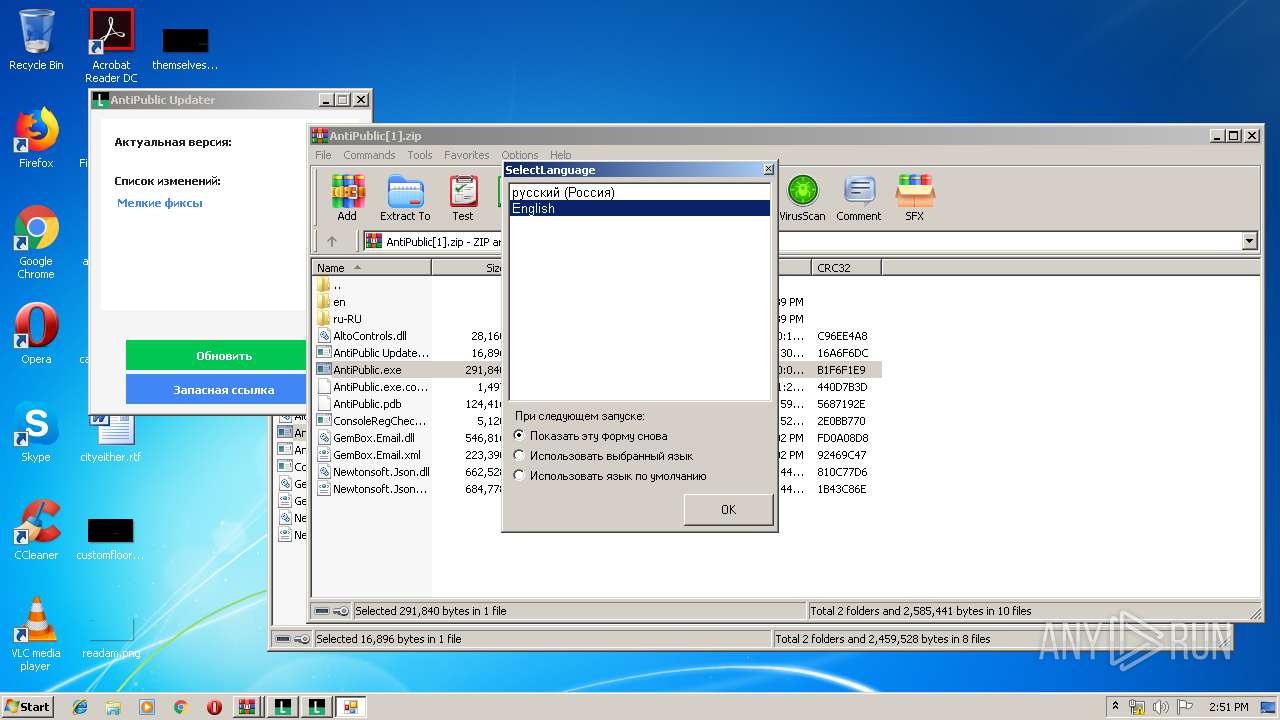Screen dimensions: 1280x720
Task: Open the Skype desktop shortcut
Action: point(36,432)
